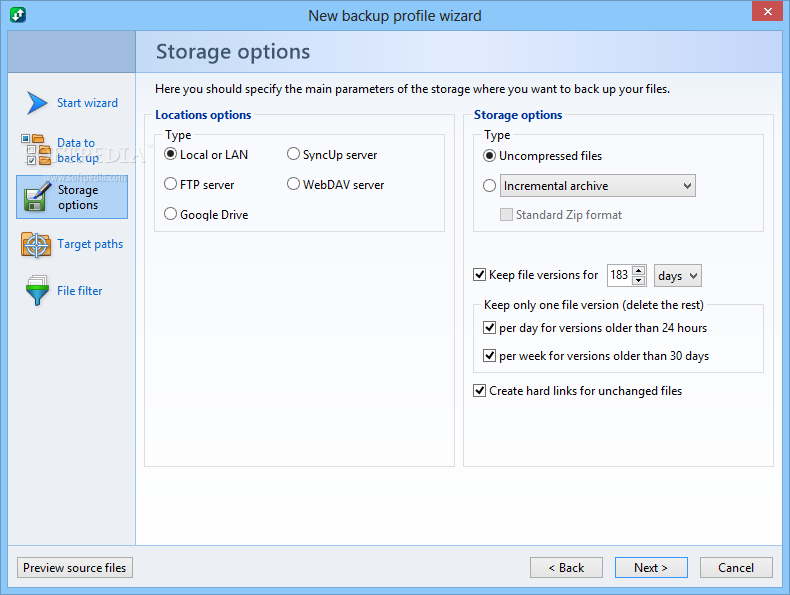The image size is (790, 595).
Task: Uncheck per day for versions older than 24 hours
Action: tap(490, 327)
